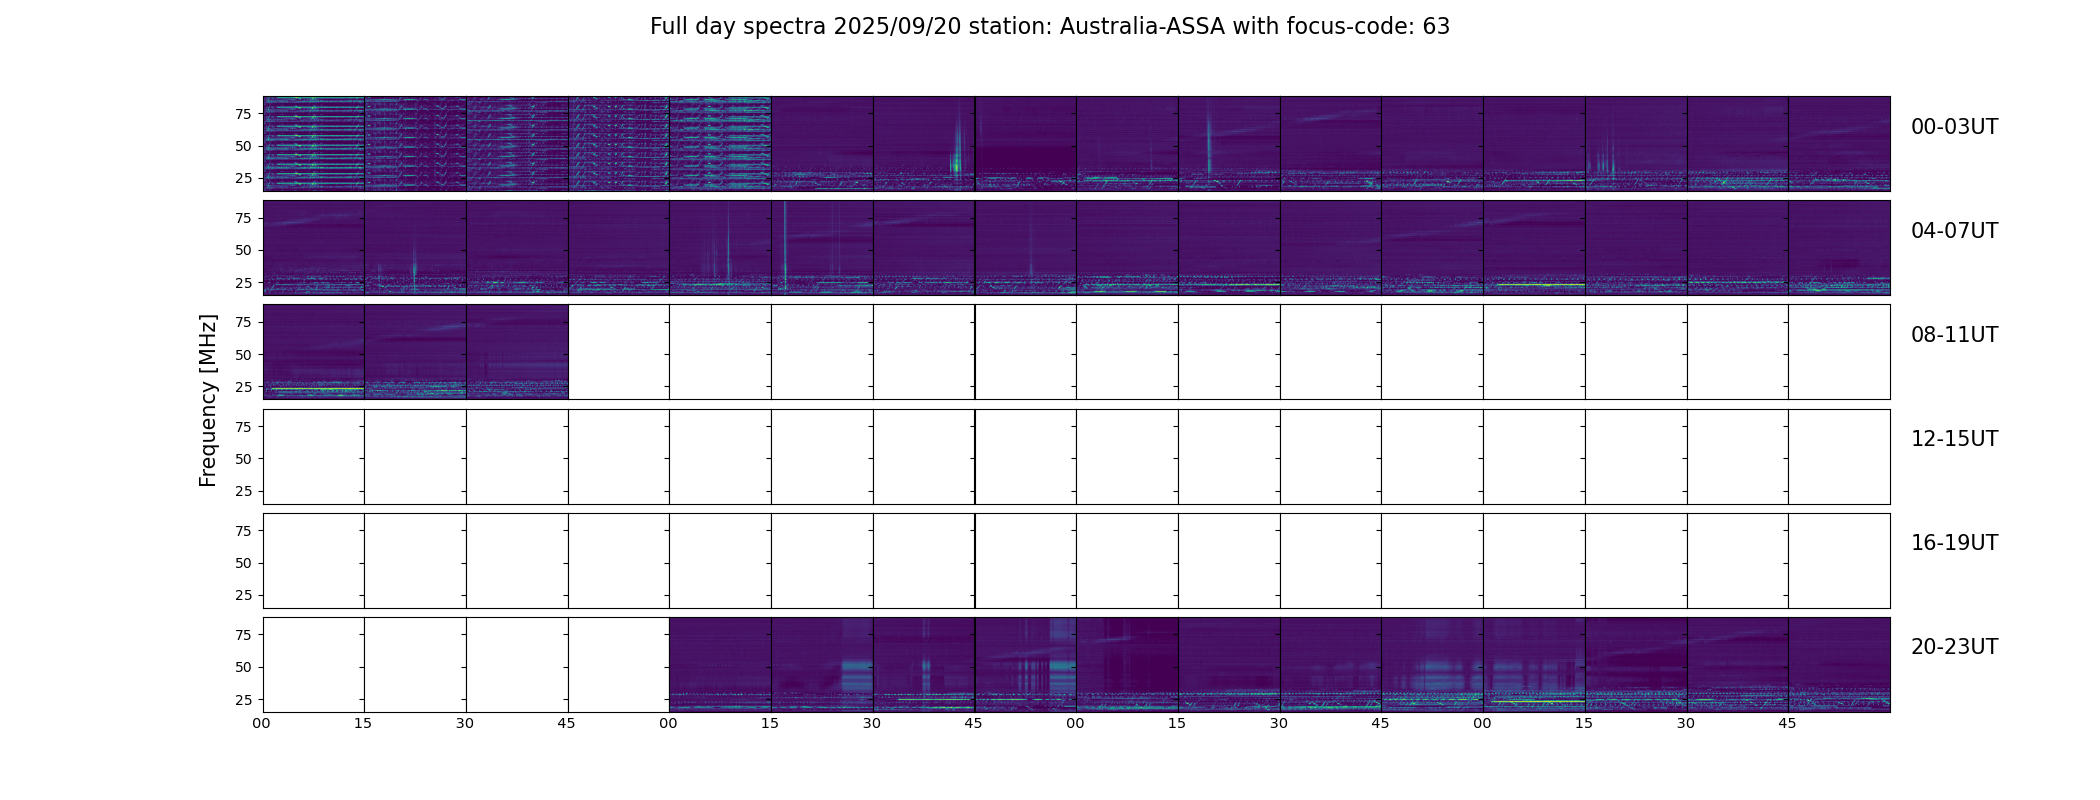This screenshot has width=2100, height=800.
Task: Click the "Frequency [MHz]" axis label
Action: coord(208,400)
